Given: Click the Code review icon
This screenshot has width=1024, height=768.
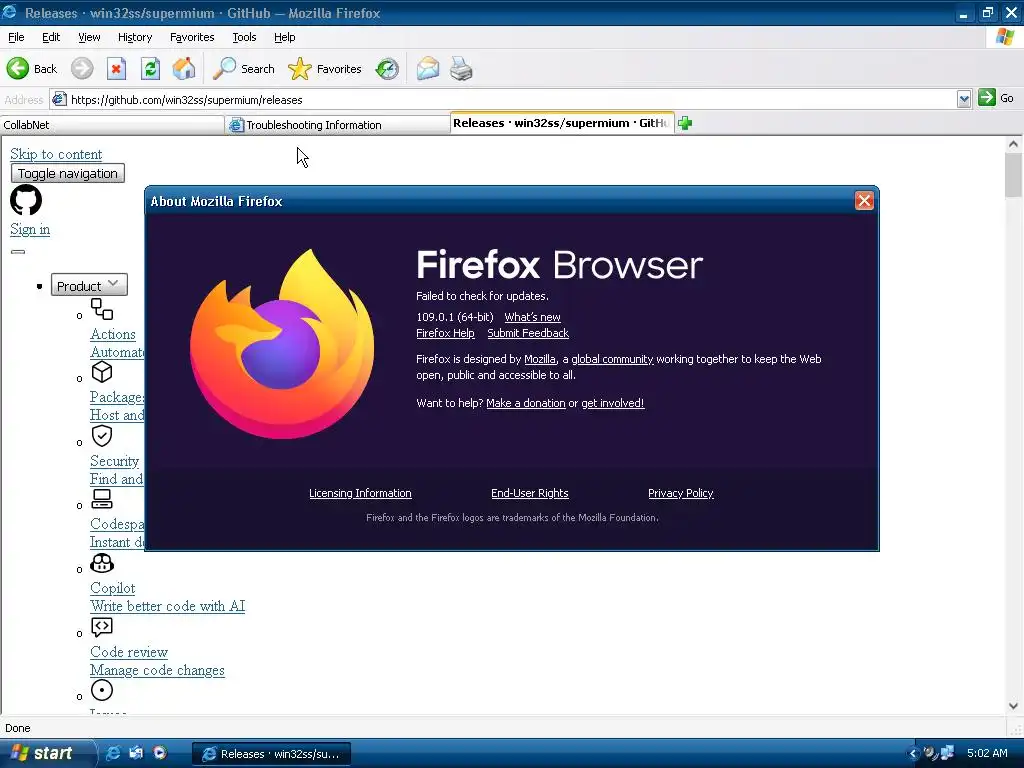Looking at the screenshot, I should (x=102, y=627).
